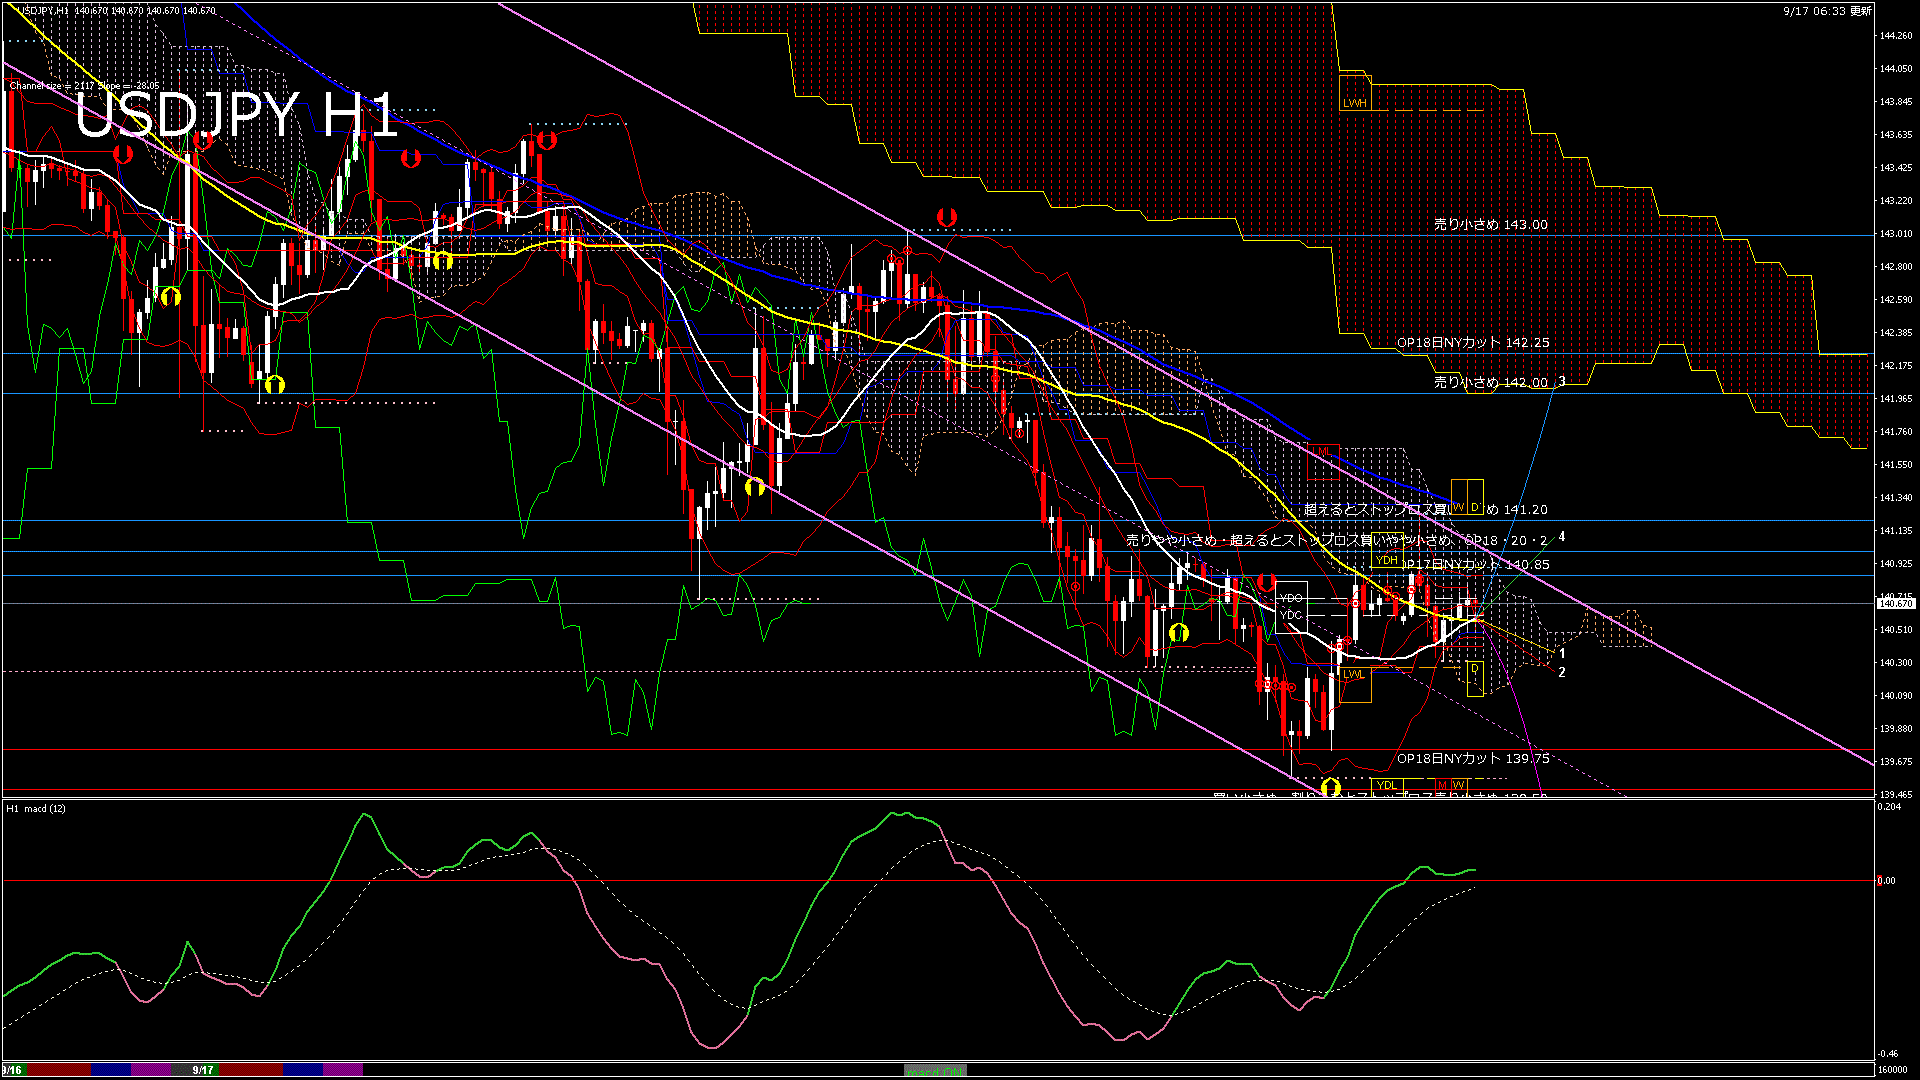Click the large USDJPY H1 title
The image size is (1920, 1080).
click(x=237, y=115)
